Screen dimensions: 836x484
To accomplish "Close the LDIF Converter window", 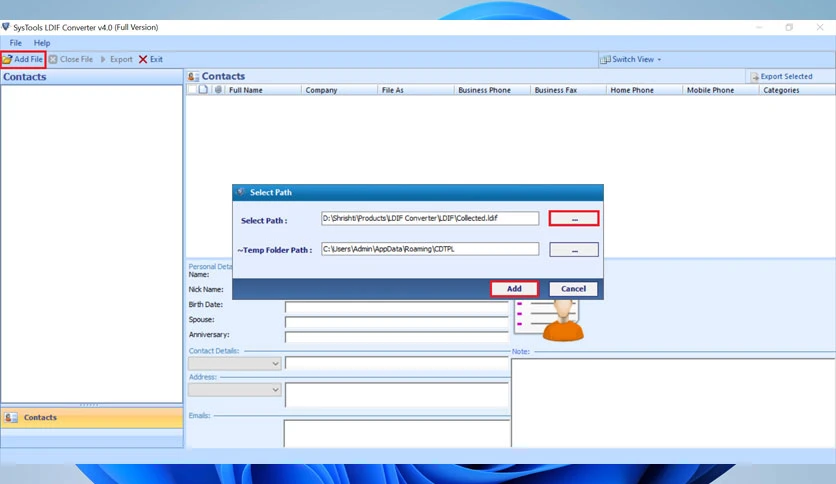I will tap(820, 27).
